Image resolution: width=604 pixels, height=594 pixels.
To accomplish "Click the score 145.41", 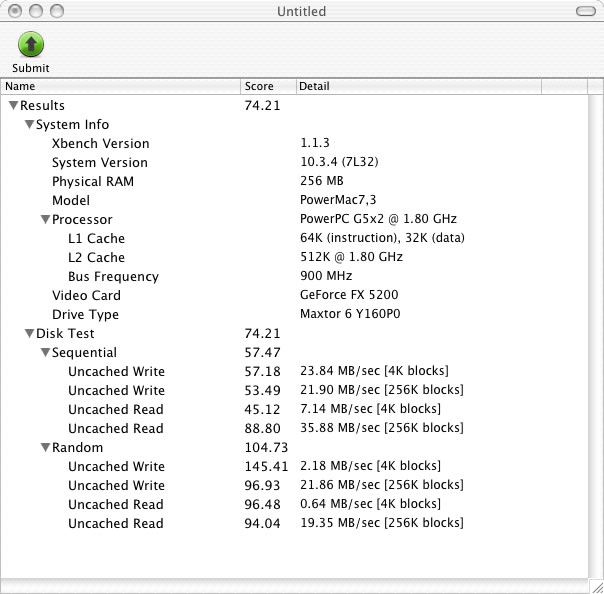I will tap(266, 466).
